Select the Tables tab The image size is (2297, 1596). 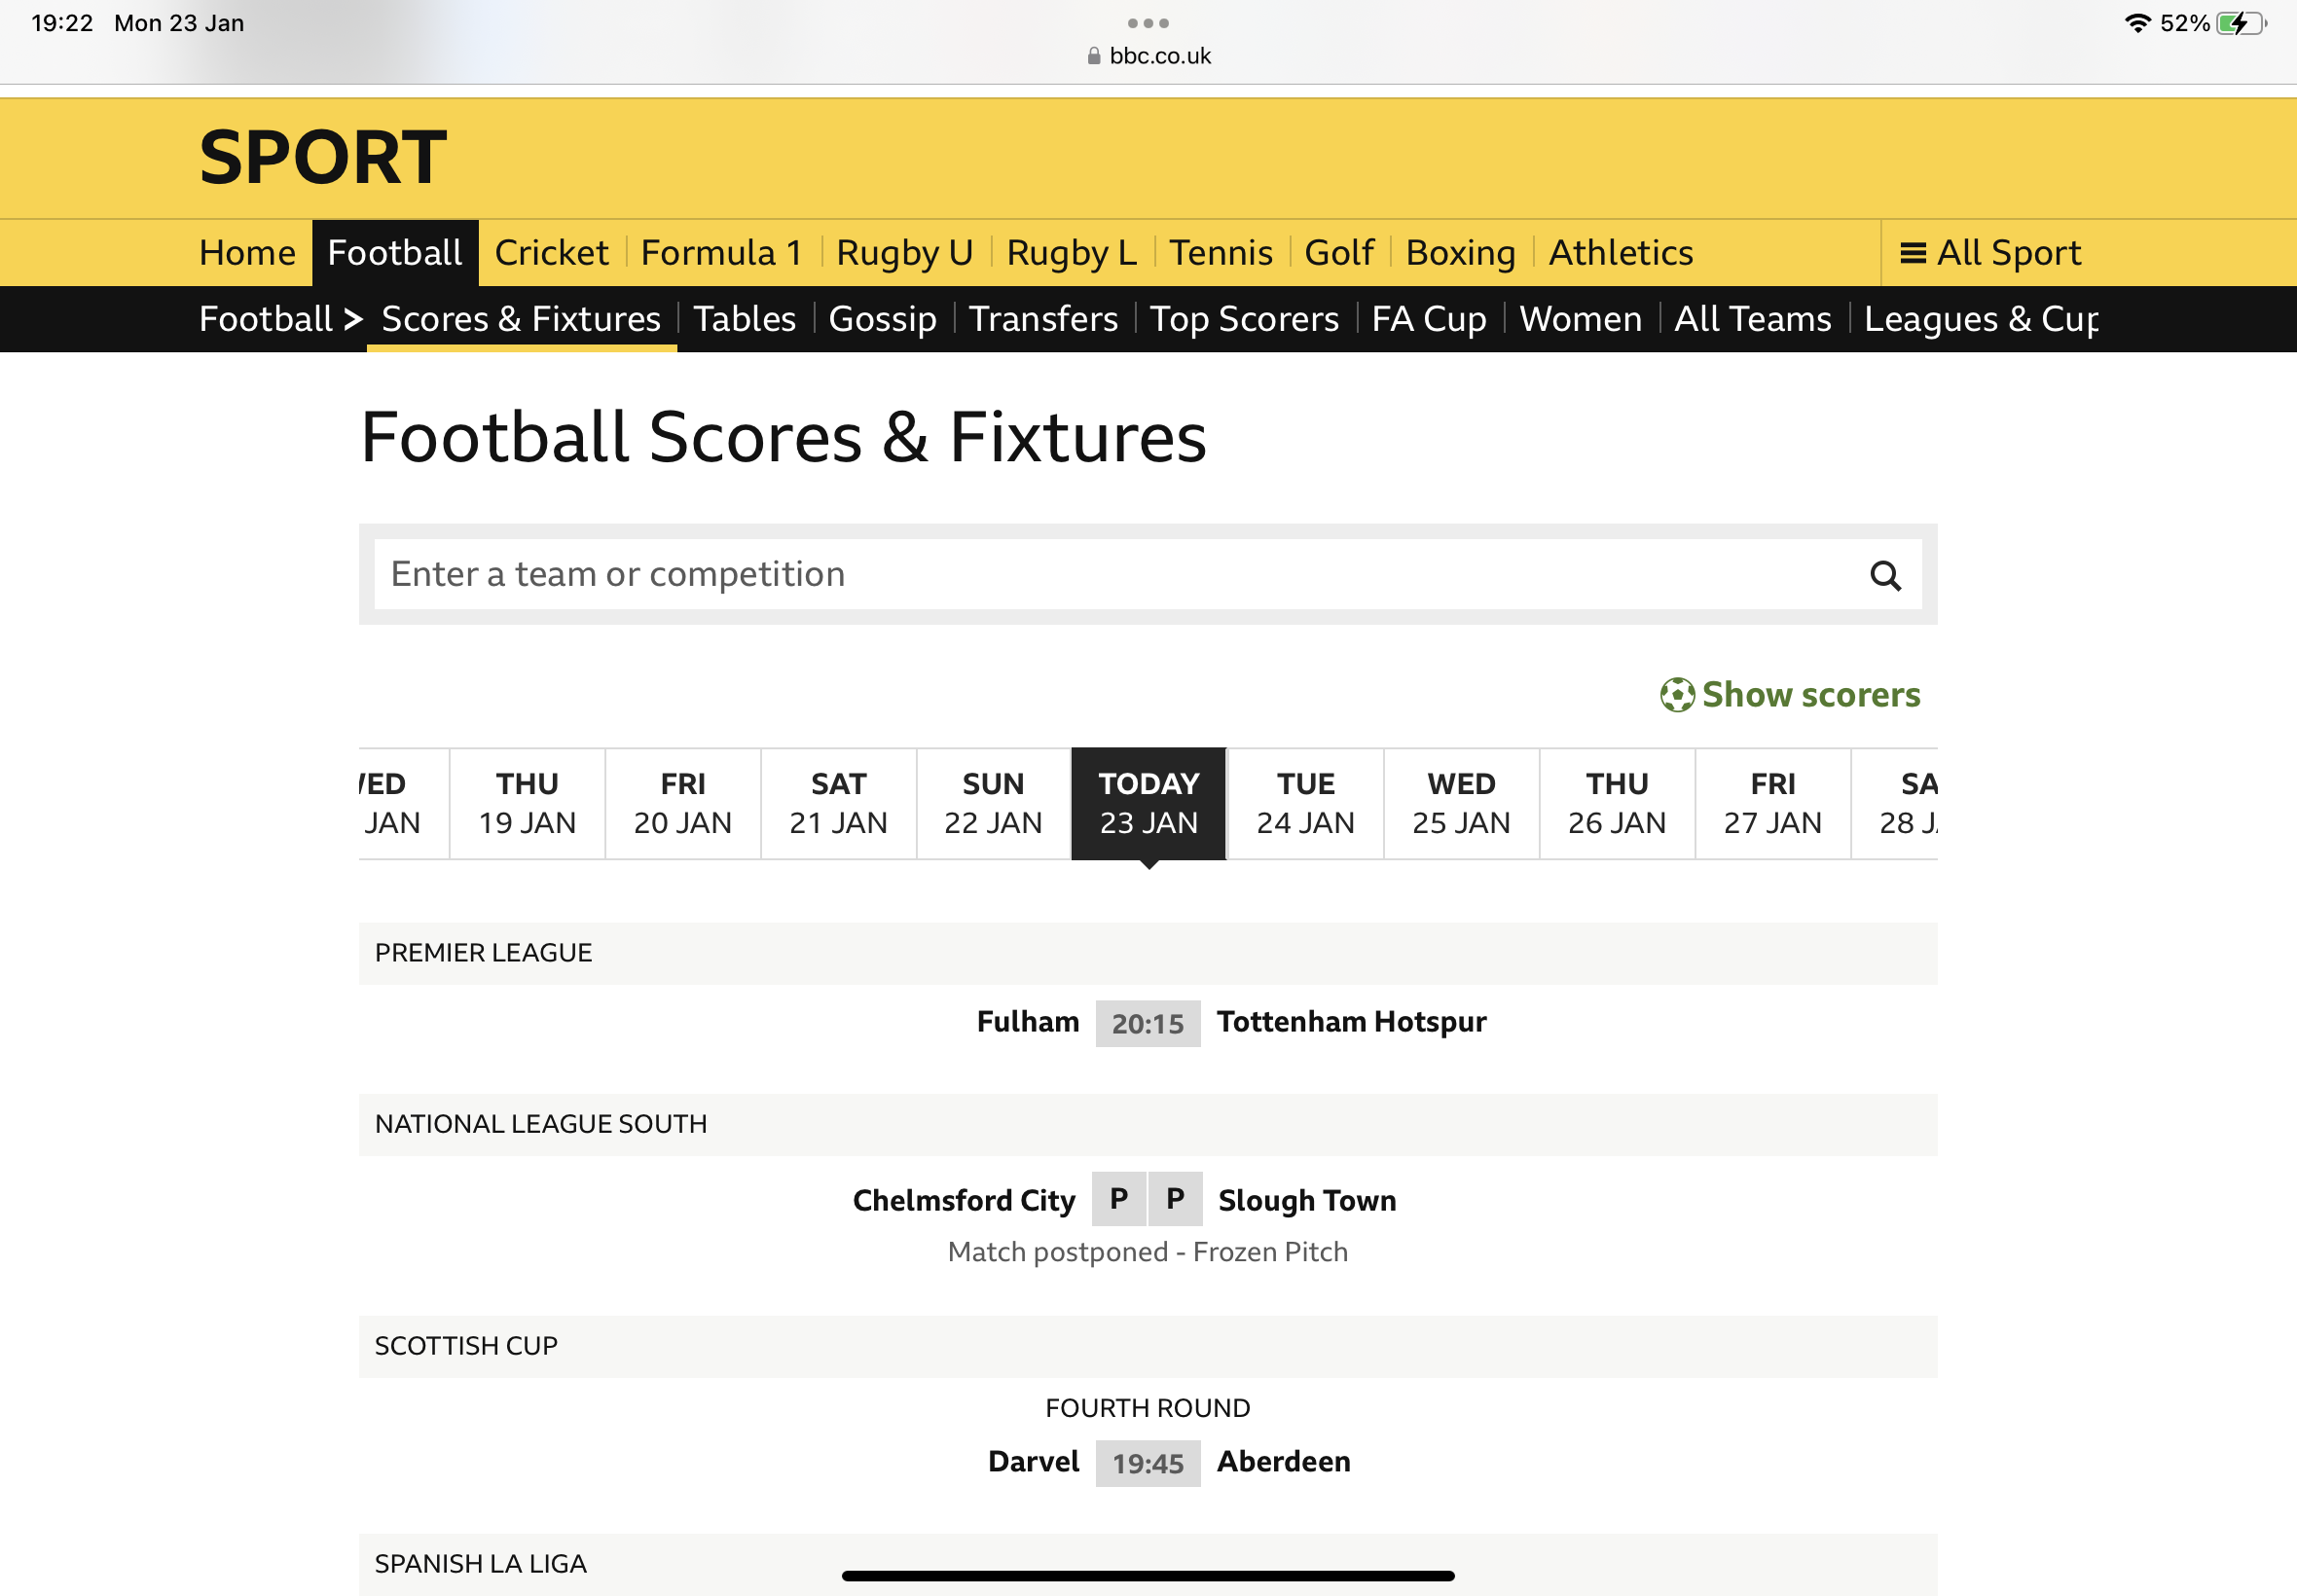coord(745,319)
